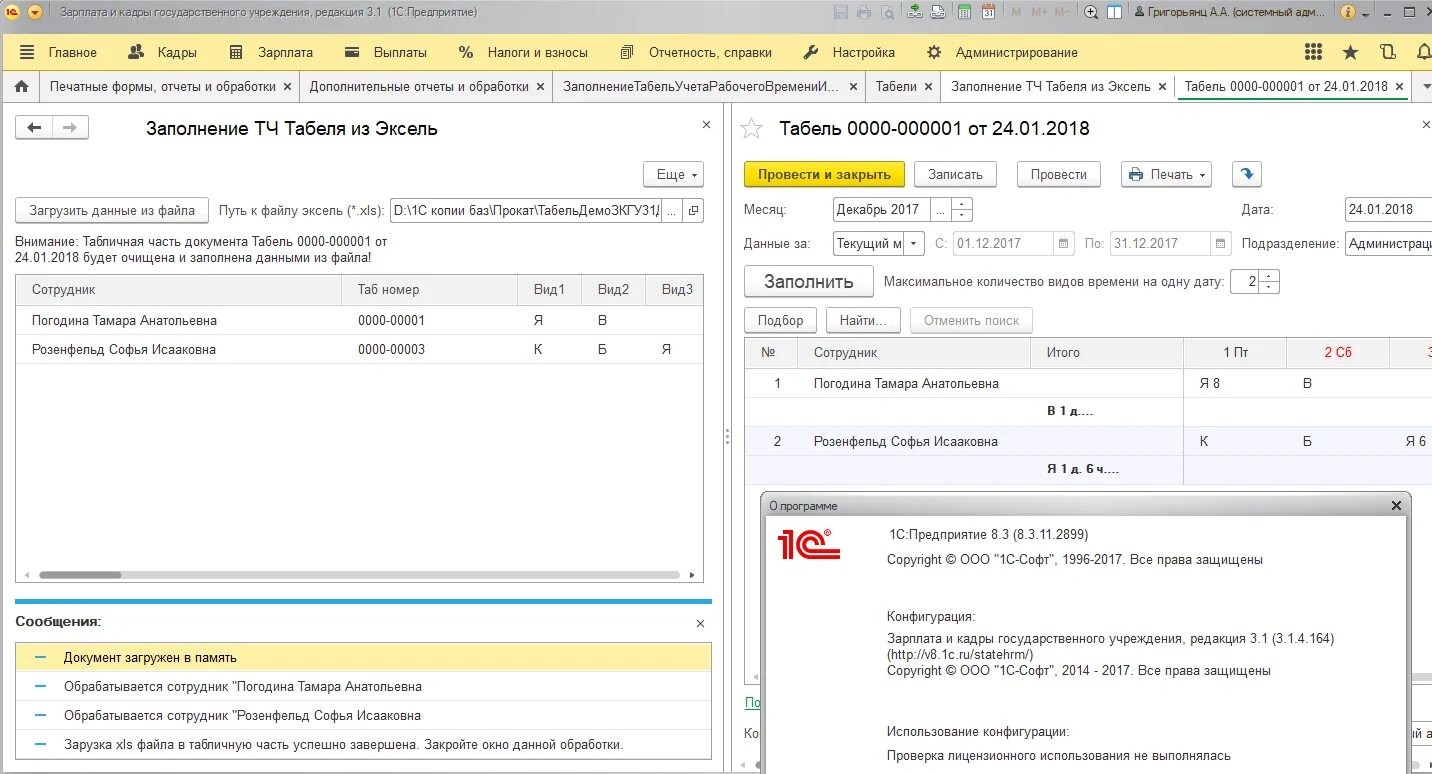Close the Сообщения messages panel
This screenshot has height=774, width=1432.
700,623
